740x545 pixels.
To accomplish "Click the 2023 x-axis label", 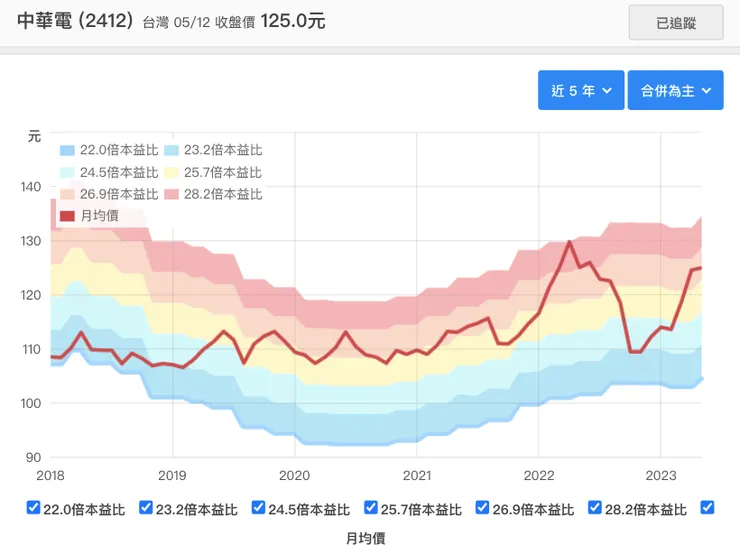I will pyautogui.click(x=661, y=475).
